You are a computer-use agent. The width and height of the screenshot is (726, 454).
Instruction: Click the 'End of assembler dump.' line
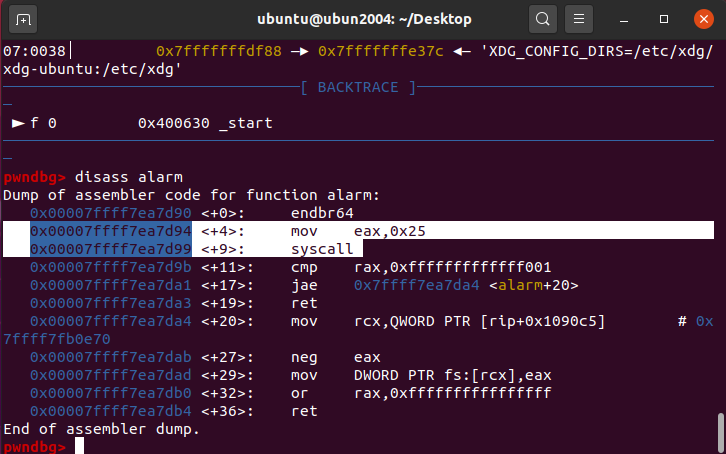point(101,428)
